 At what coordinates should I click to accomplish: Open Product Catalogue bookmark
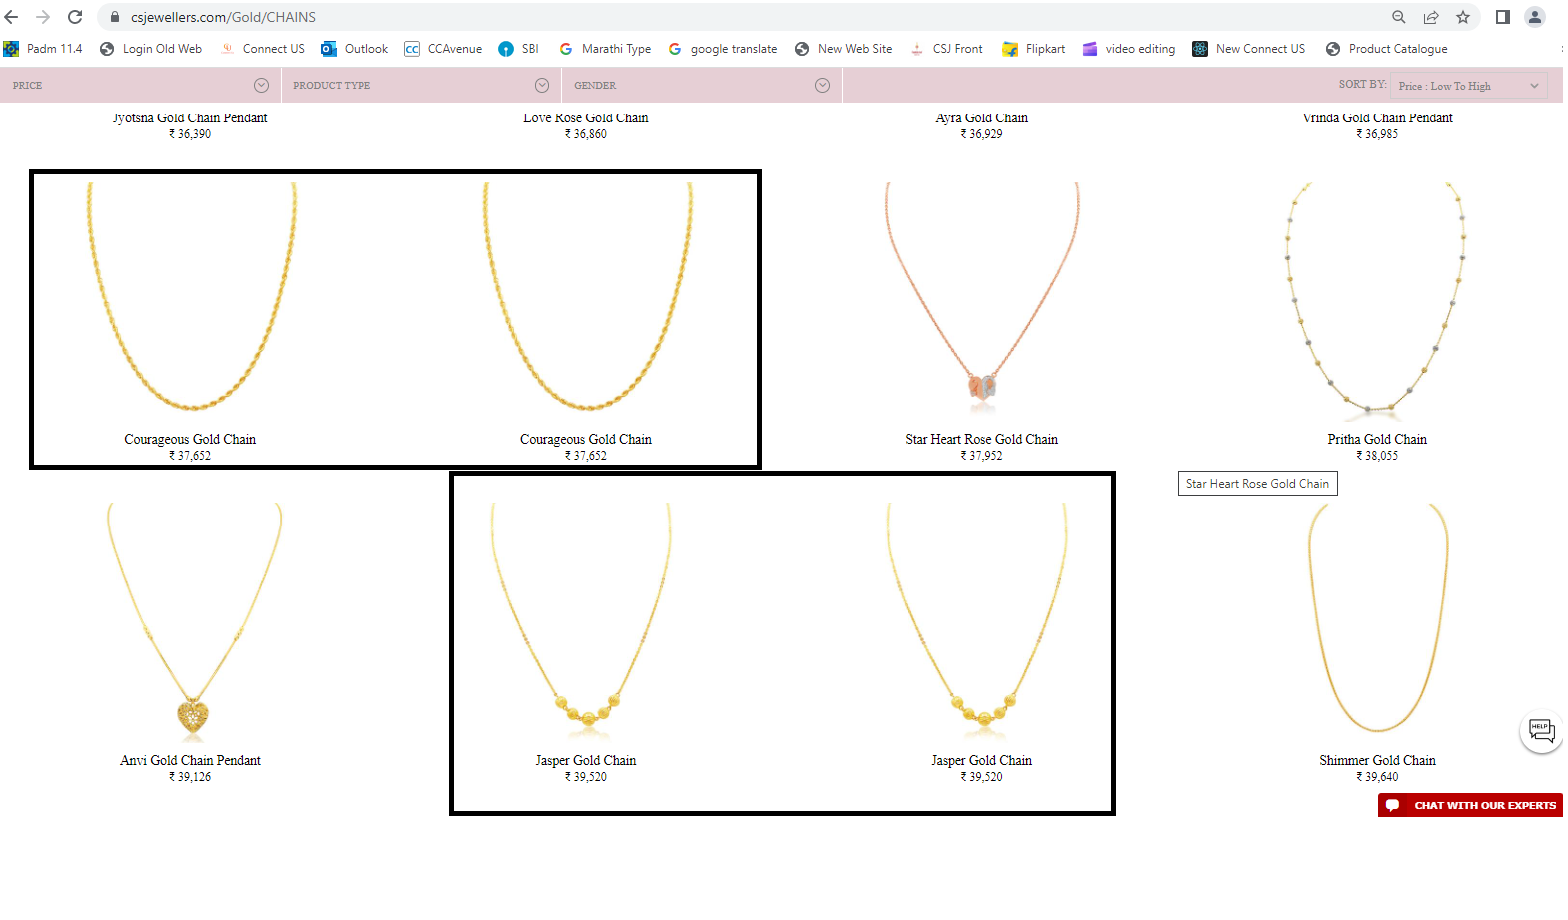tap(1387, 49)
